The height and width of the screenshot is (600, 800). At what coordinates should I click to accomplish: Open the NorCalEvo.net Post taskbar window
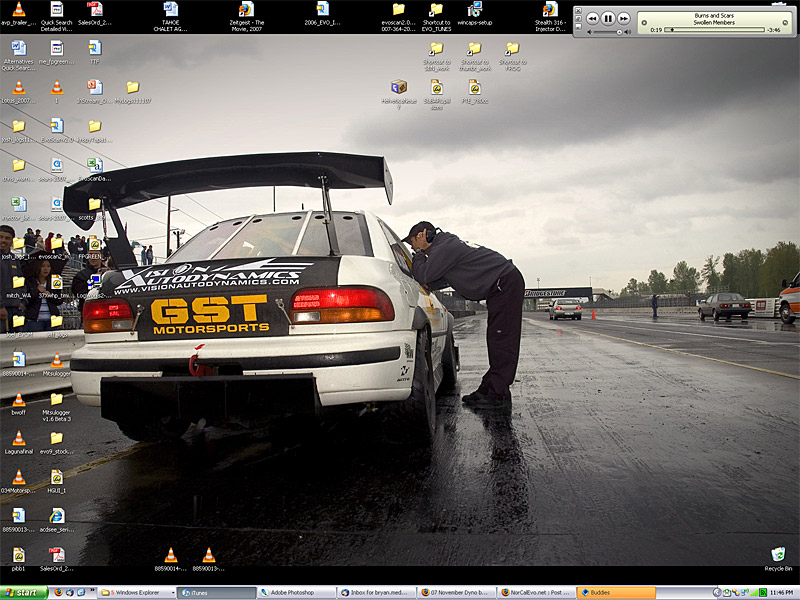[535, 593]
